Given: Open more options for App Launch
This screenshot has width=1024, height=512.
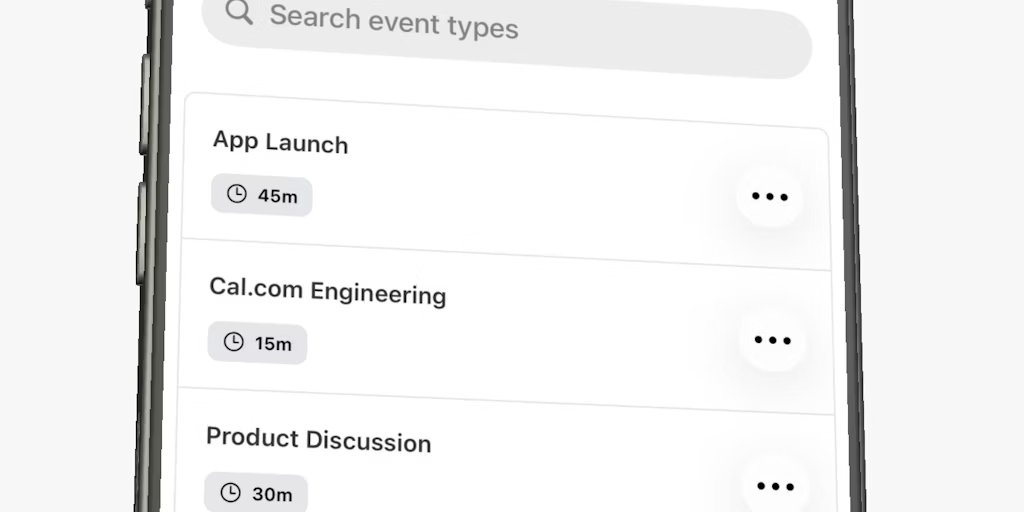Looking at the screenshot, I should point(769,197).
